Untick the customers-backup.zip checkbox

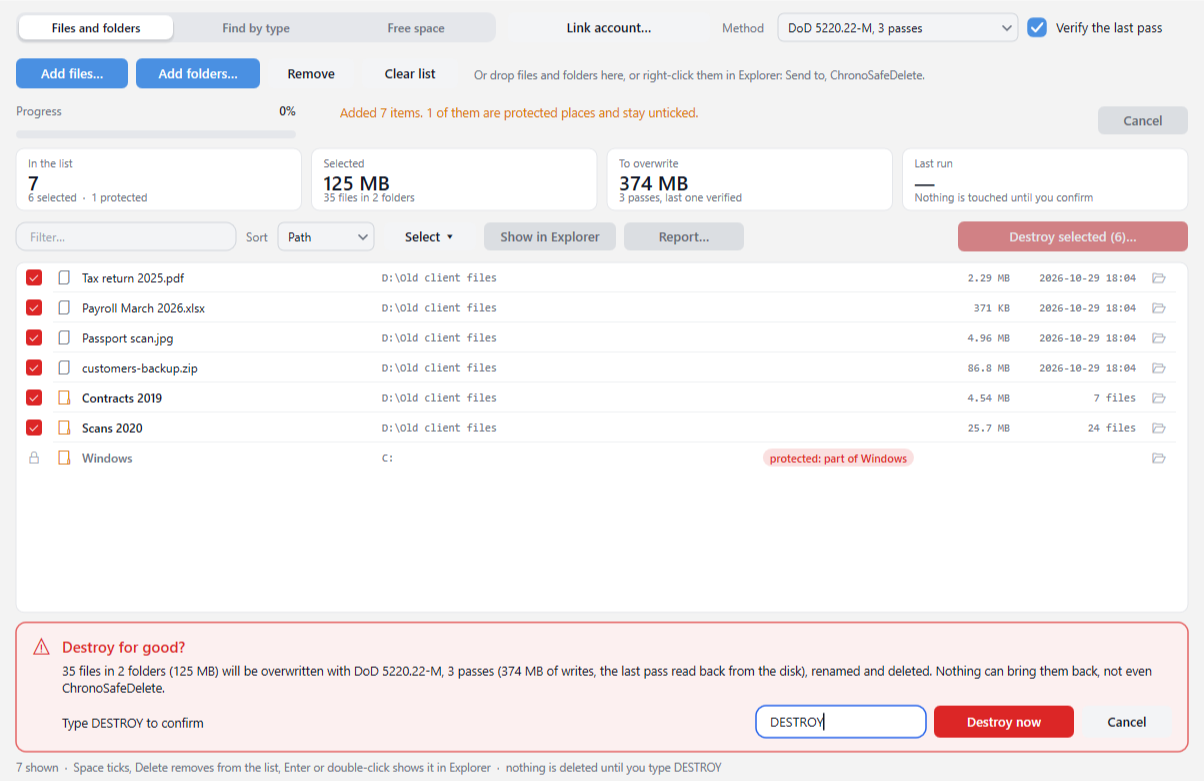34,368
